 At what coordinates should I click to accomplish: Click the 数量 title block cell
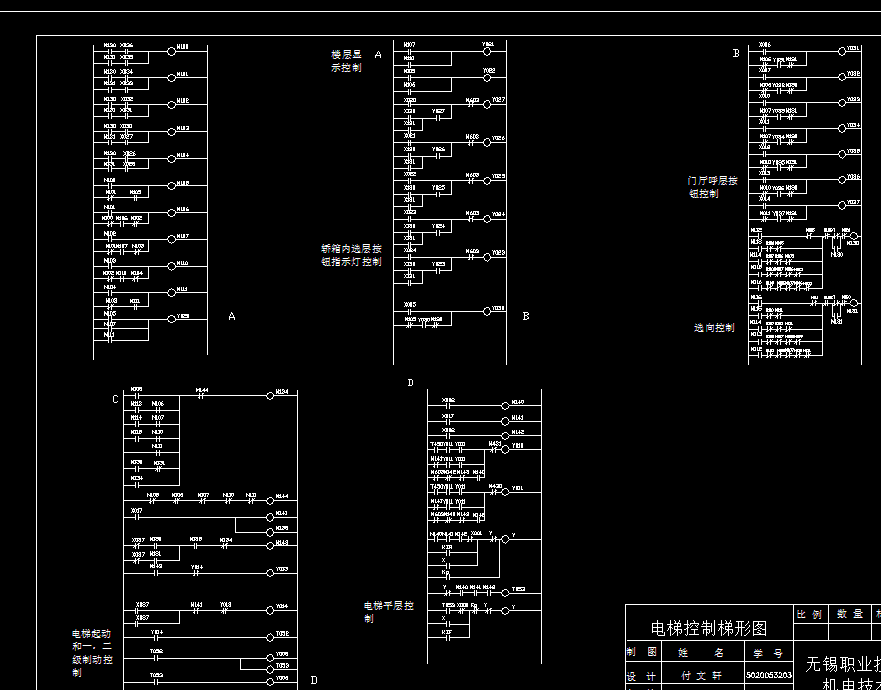tap(850, 614)
